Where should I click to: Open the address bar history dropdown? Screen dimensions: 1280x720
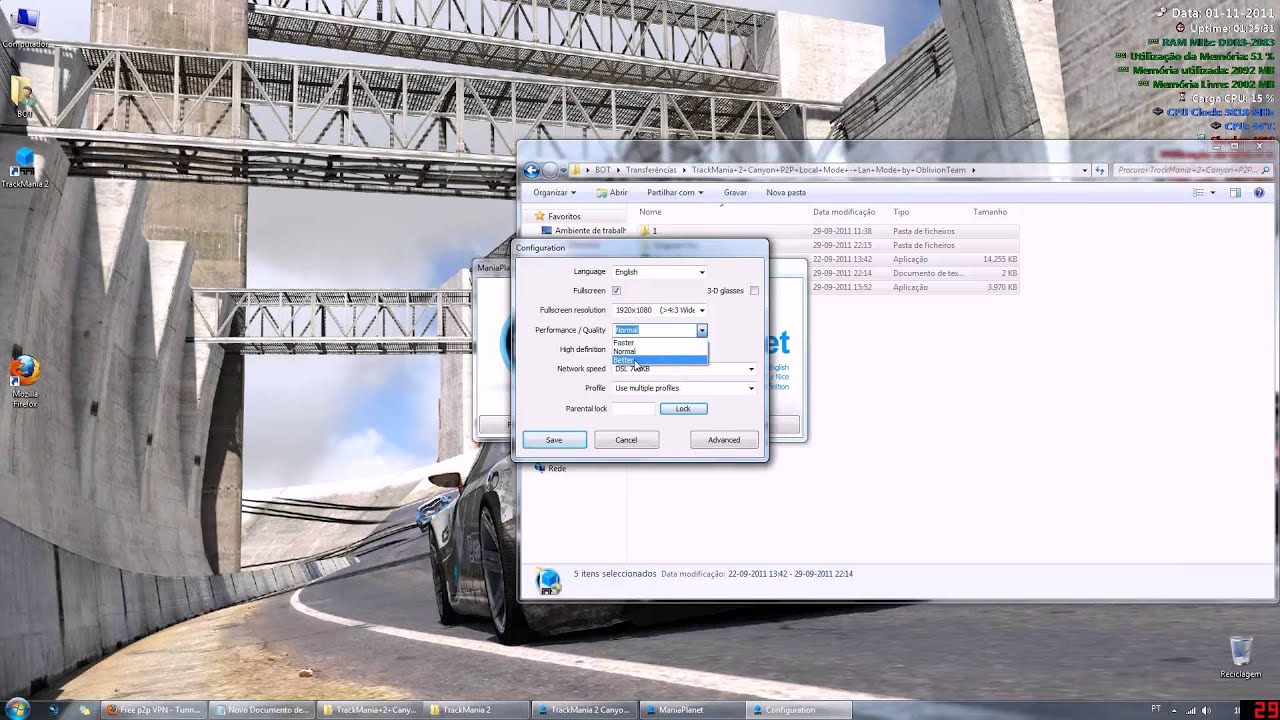(1085, 170)
